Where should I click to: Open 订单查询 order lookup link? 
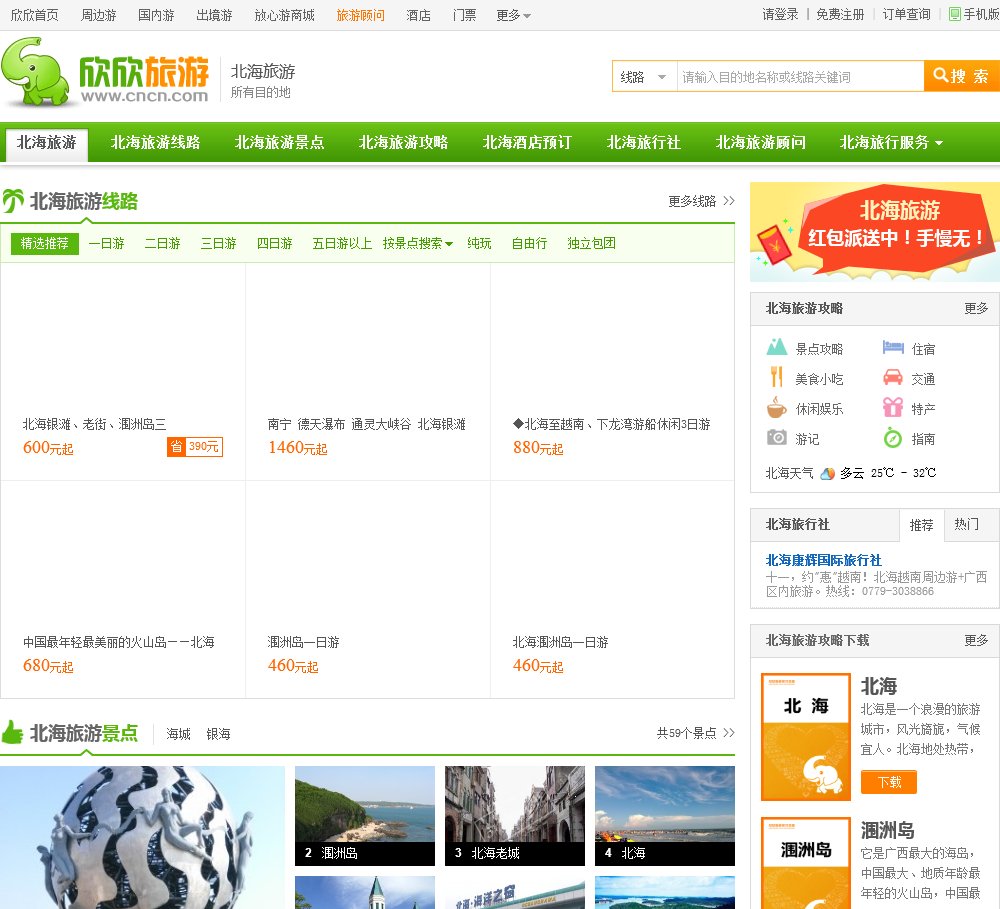pos(906,14)
